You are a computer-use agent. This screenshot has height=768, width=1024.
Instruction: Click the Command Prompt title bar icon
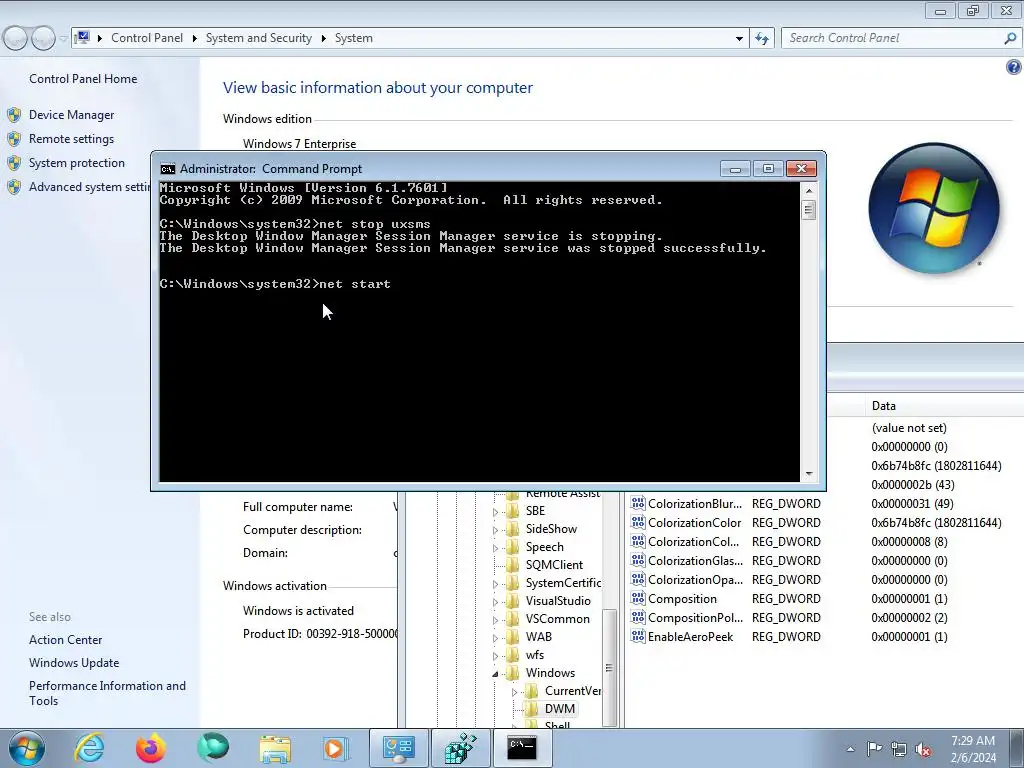(x=168, y=169)
